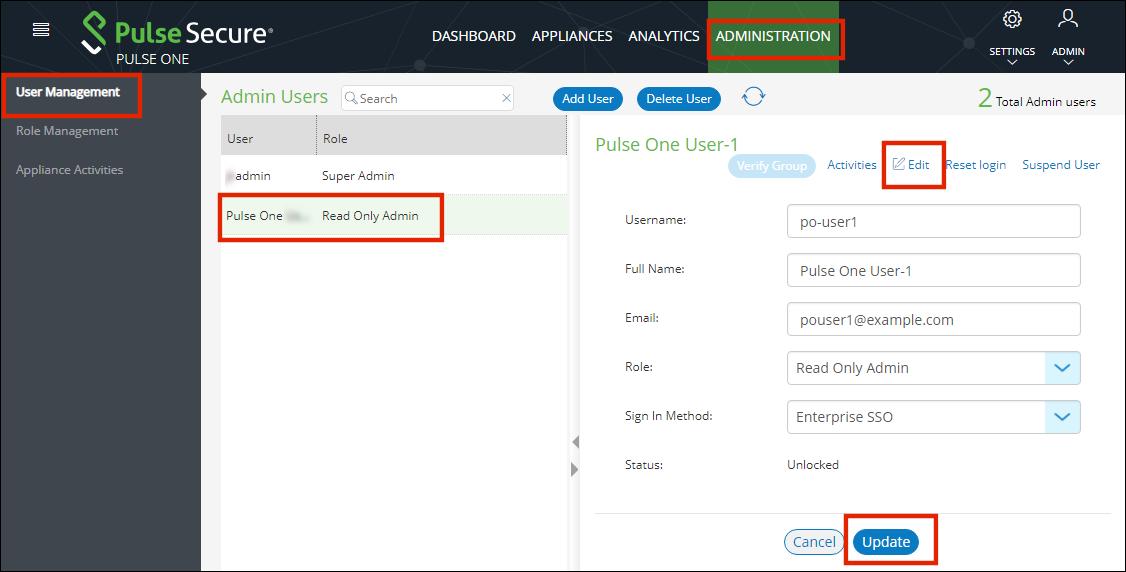This screenshot has width=1126, height=572.
Task: Open the hamburger menu icon
Action: tap(41, 29)
